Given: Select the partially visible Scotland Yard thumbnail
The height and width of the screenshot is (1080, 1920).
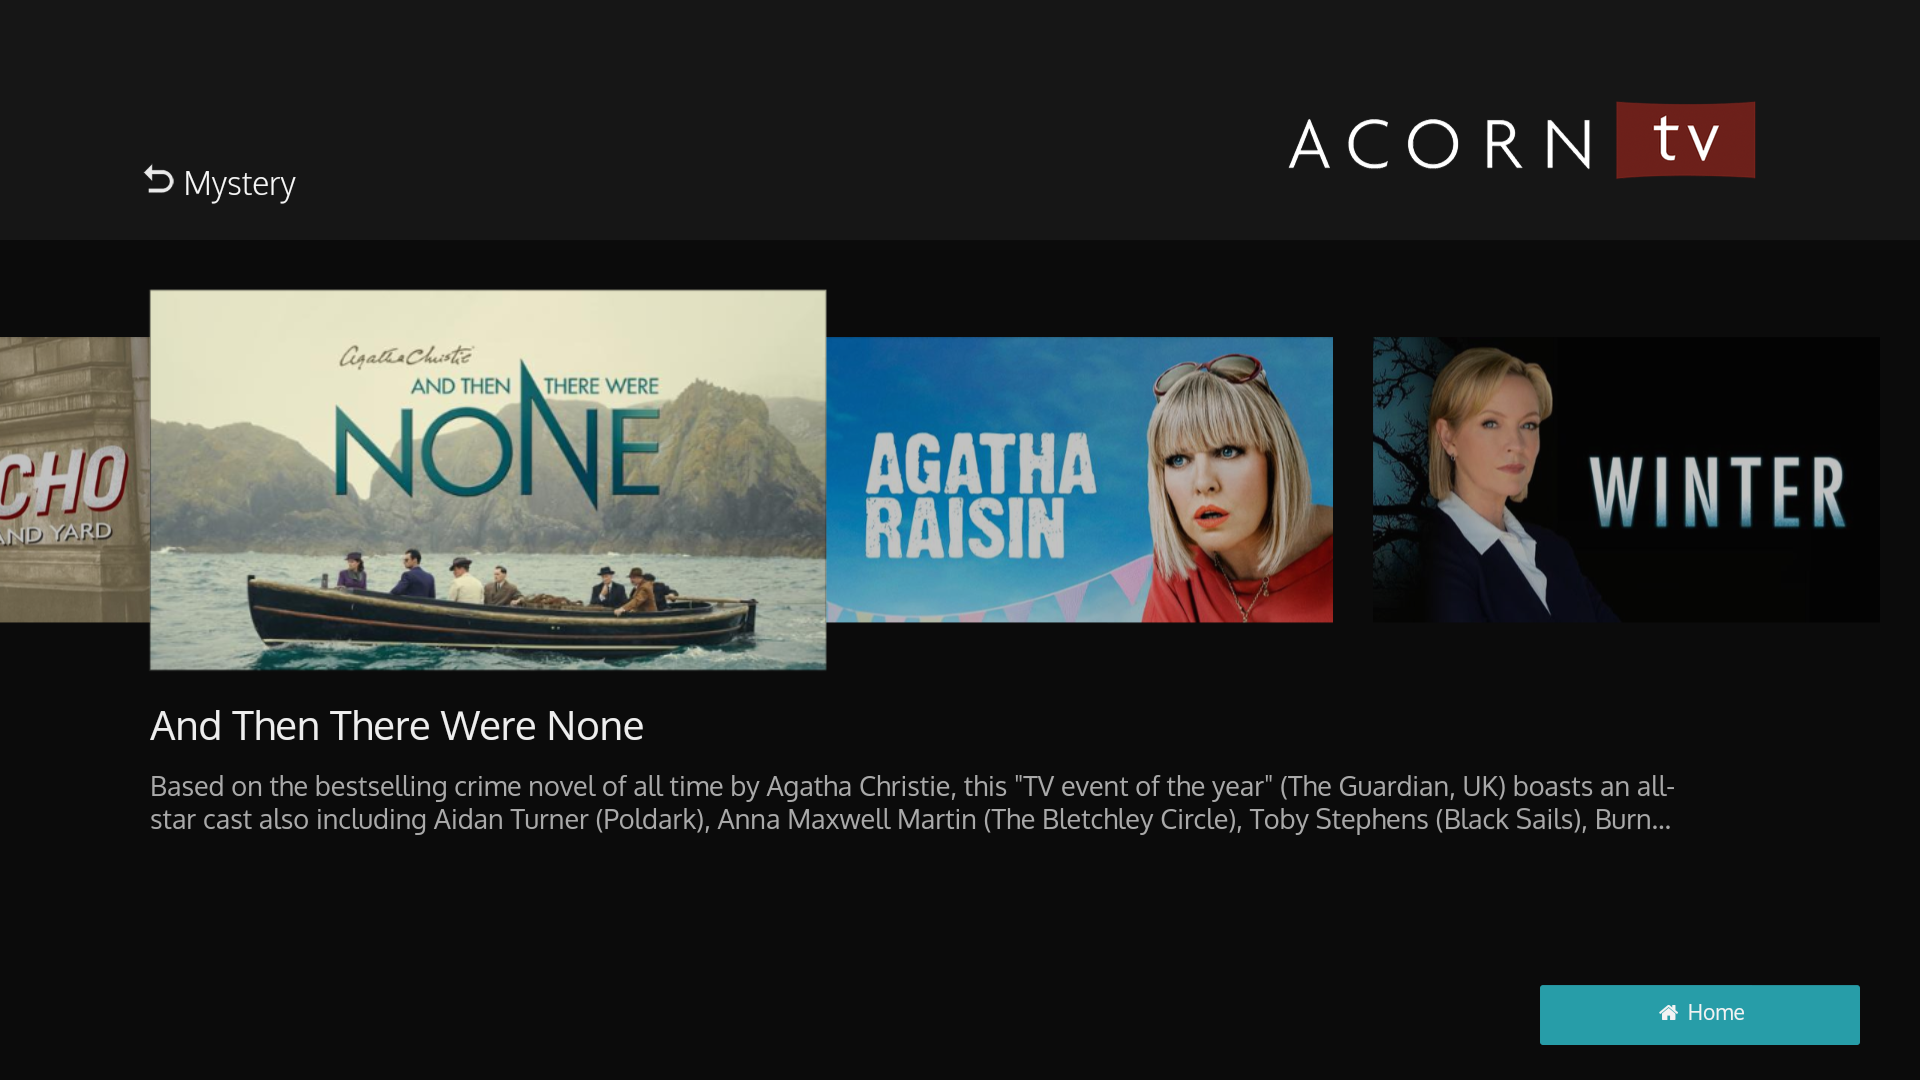Looking at the screenshot, I should 75,480.
